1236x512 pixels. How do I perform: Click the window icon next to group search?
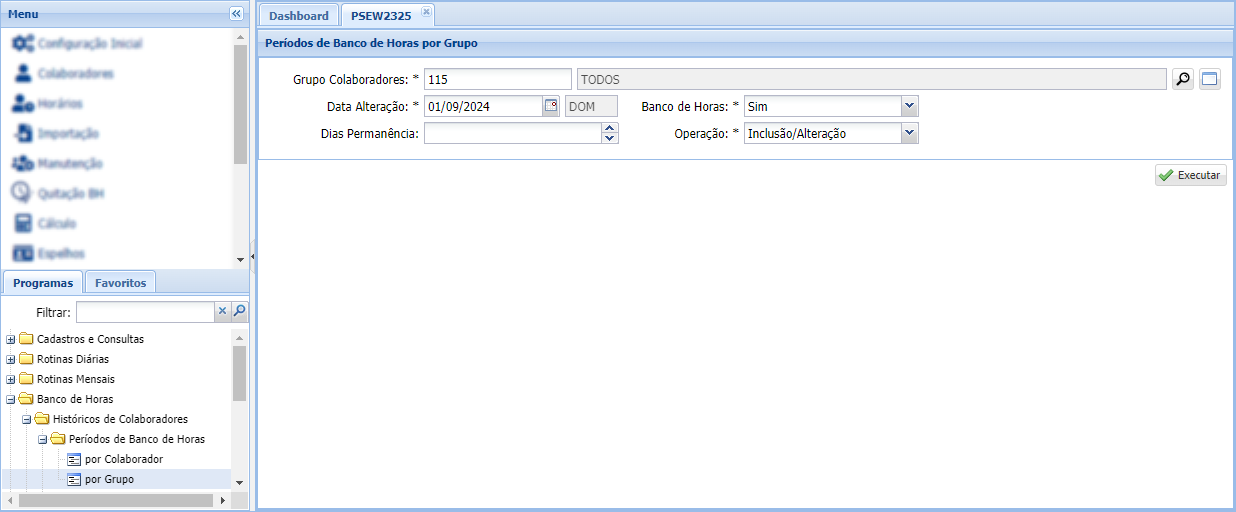1210,80
